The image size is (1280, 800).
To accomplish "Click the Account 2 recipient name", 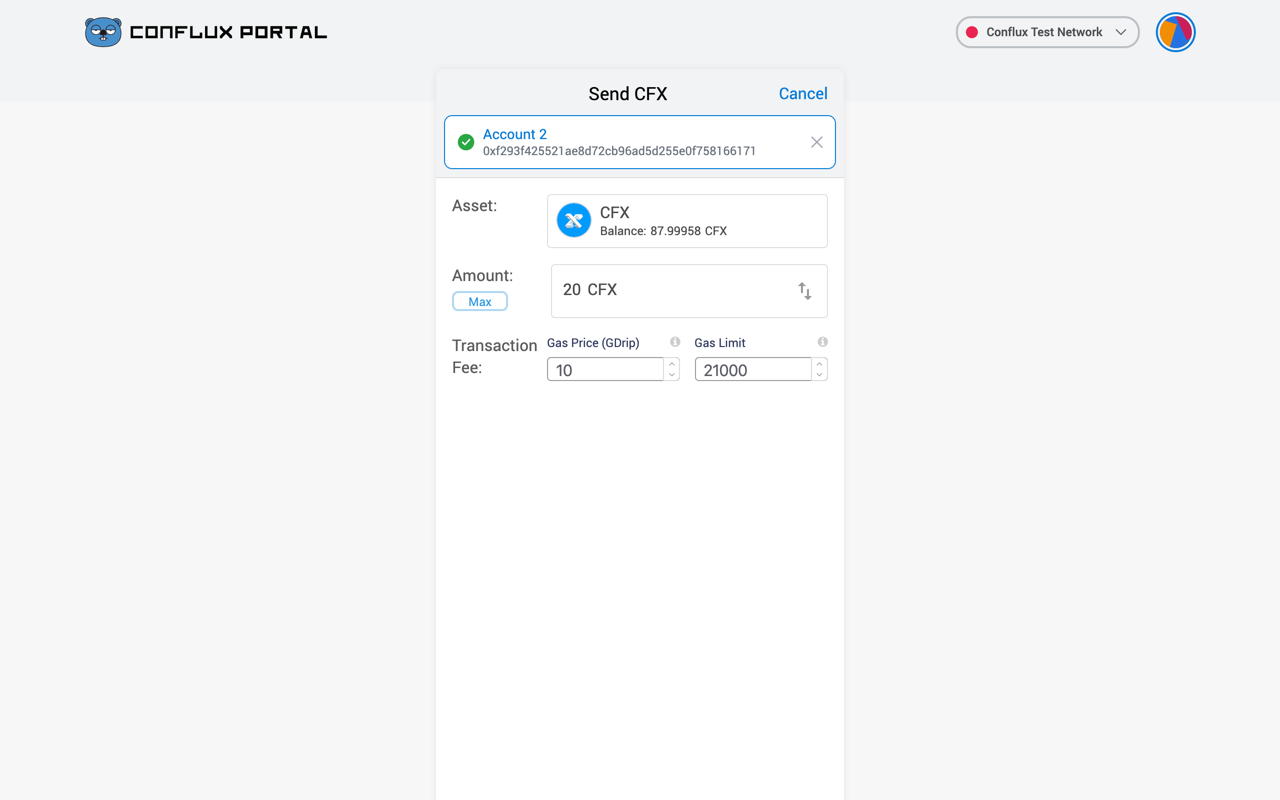I will click(515, 134).
